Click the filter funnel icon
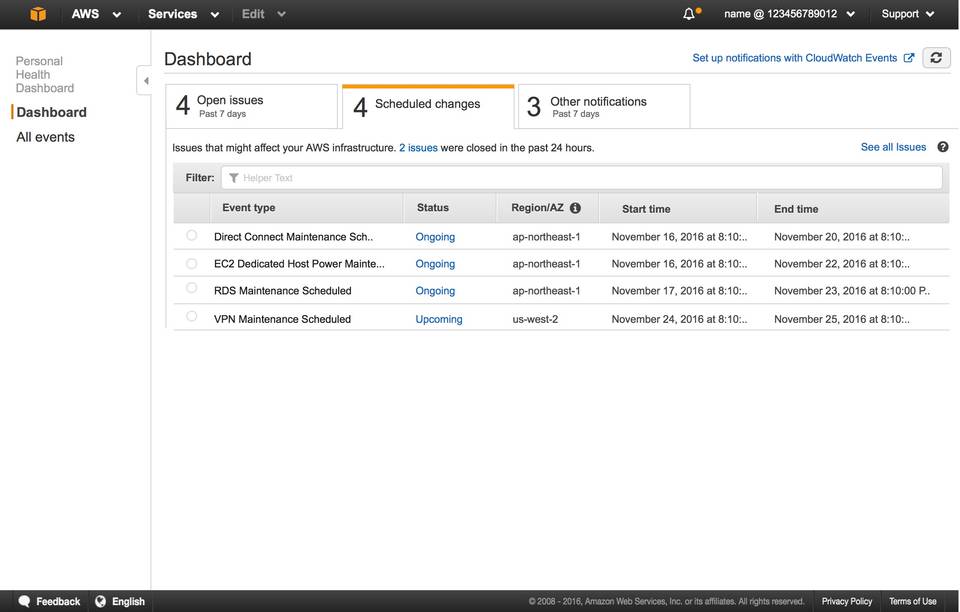The height and width of the screenshot is (612, 960). point(234,177)
